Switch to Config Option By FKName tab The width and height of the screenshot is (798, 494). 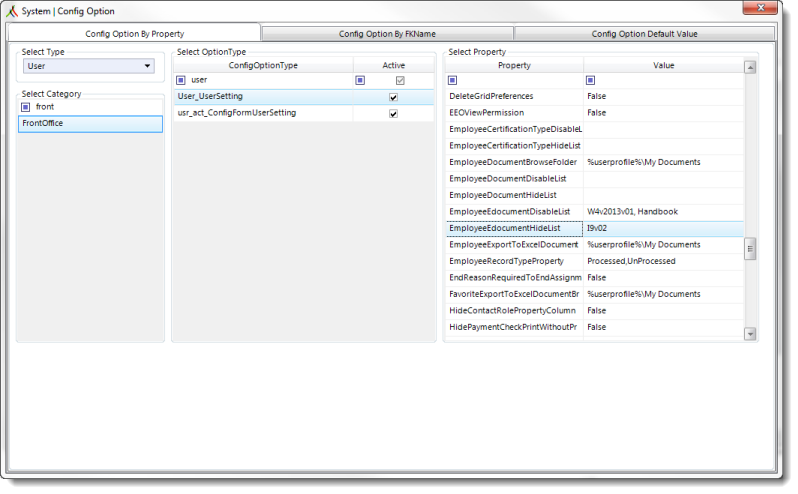coord(386,33)
